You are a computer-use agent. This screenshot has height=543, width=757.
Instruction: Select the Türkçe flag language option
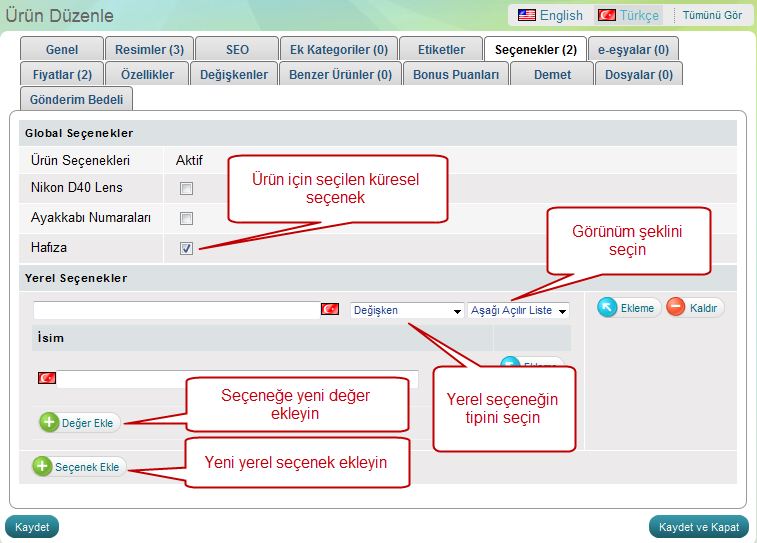(606, 15)
